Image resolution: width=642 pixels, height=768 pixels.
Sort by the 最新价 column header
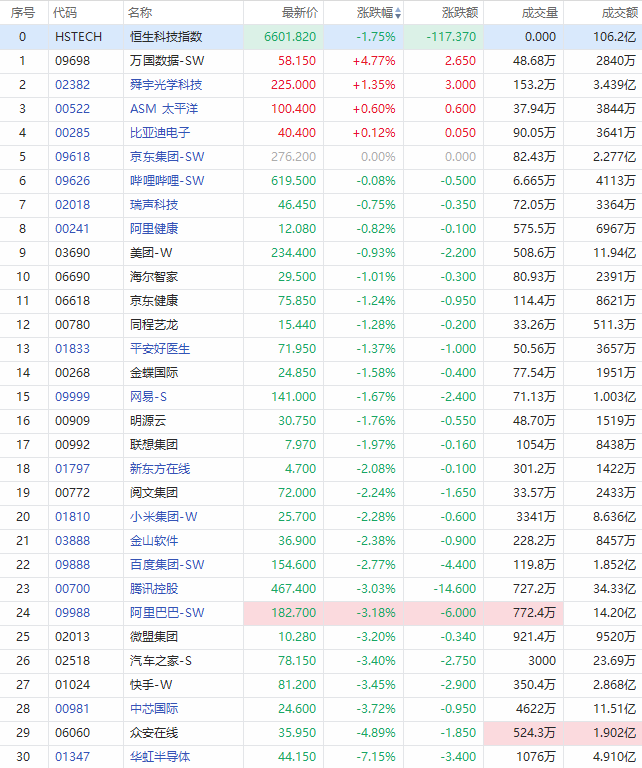pyautogui.click(x=300, y=13)
